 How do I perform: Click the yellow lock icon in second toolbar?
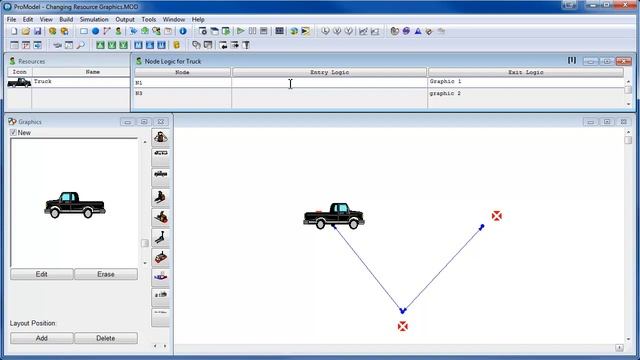[x=176, y=45]
